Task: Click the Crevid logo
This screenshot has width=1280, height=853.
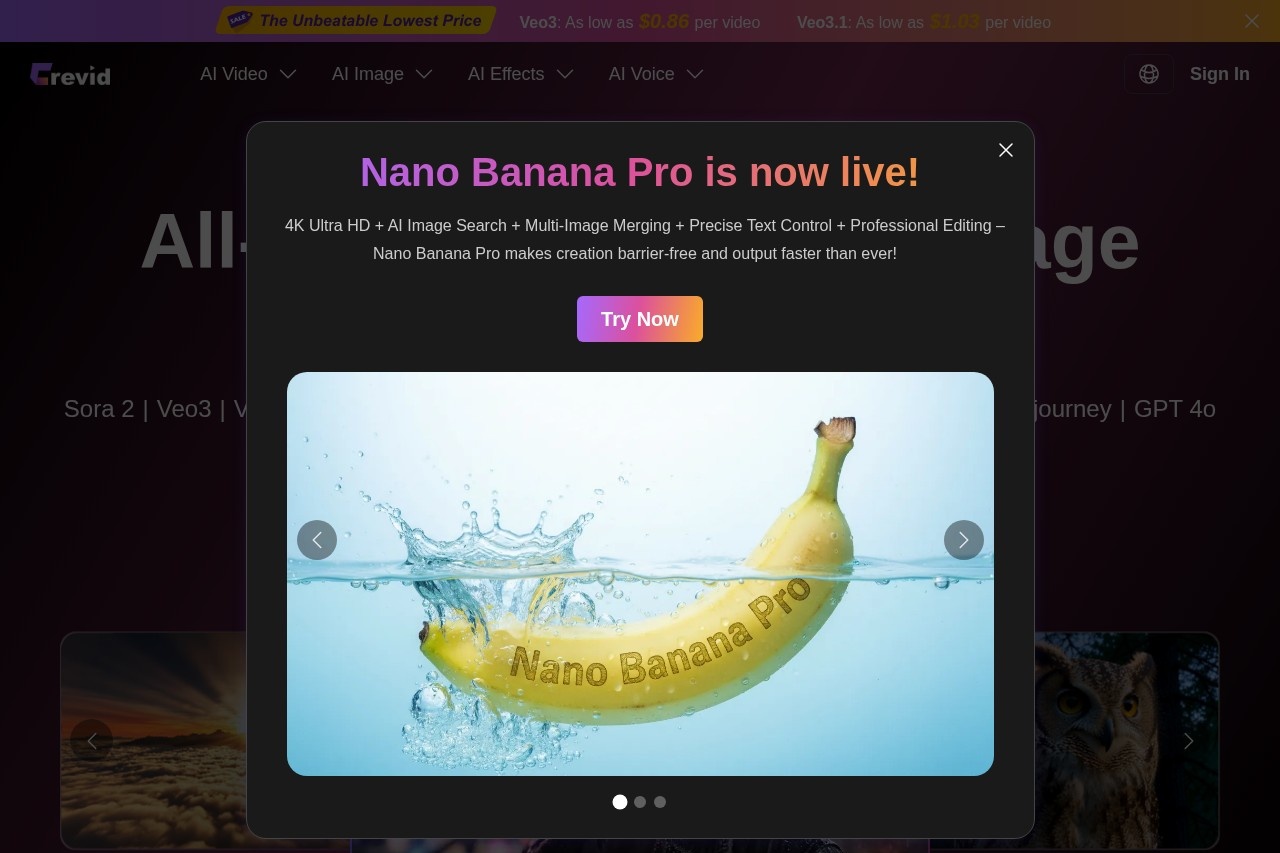Action: pyautogui.click(x=70, y=74)
